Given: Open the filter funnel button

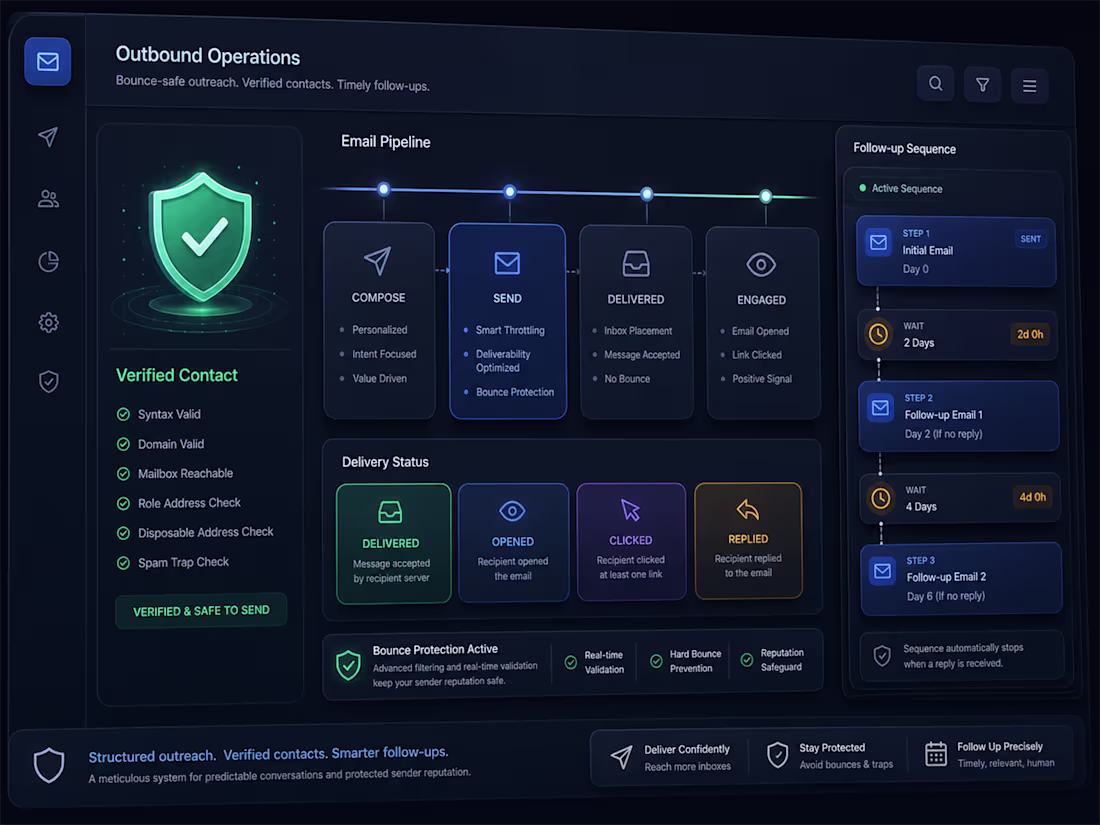Looking at the screenshot, I should pos(983,85).
